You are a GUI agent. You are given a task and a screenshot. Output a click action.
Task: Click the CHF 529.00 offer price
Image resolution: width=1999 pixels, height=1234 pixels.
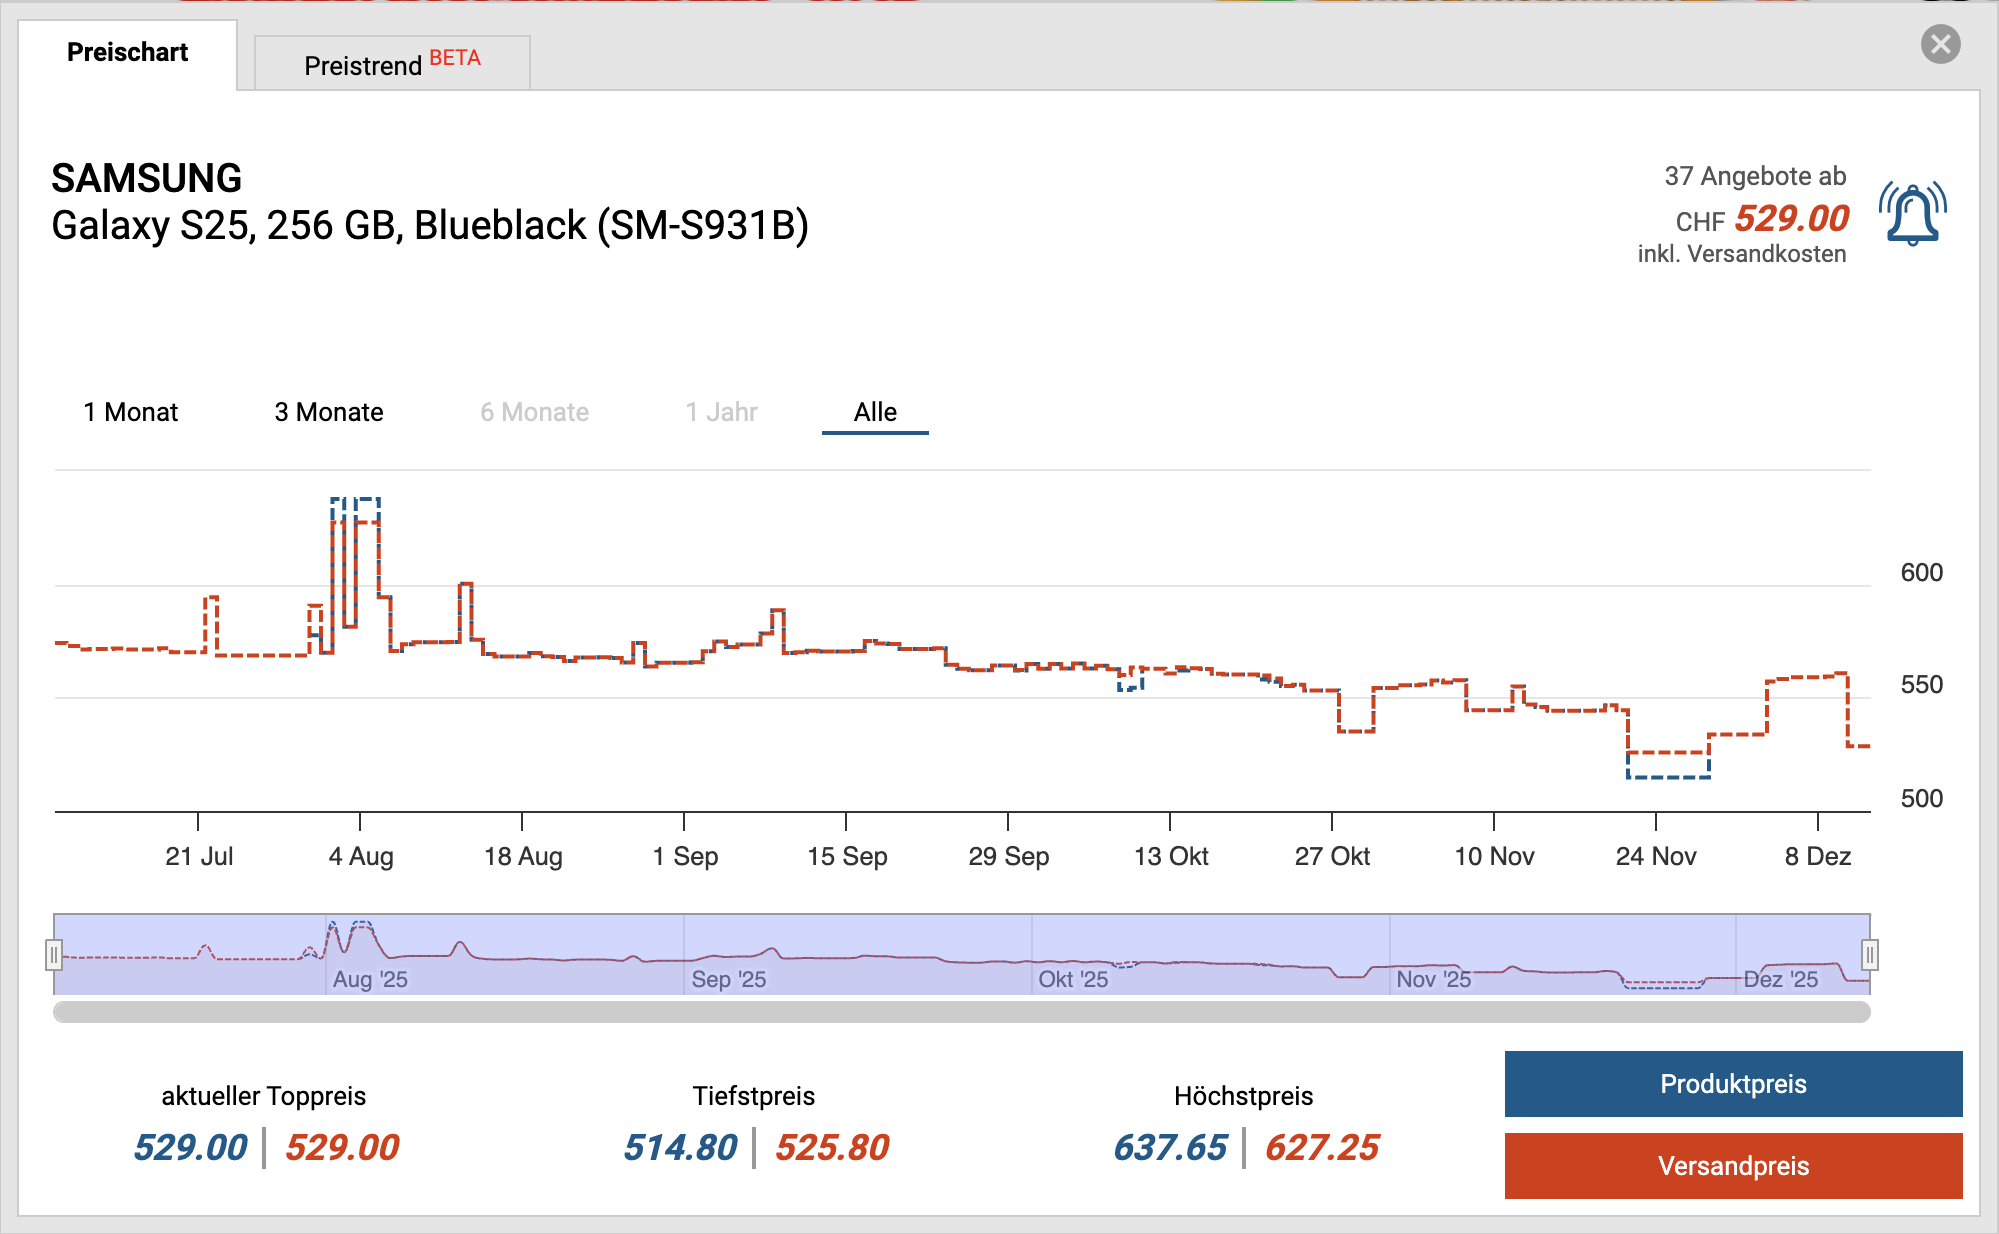[1791, 218]
